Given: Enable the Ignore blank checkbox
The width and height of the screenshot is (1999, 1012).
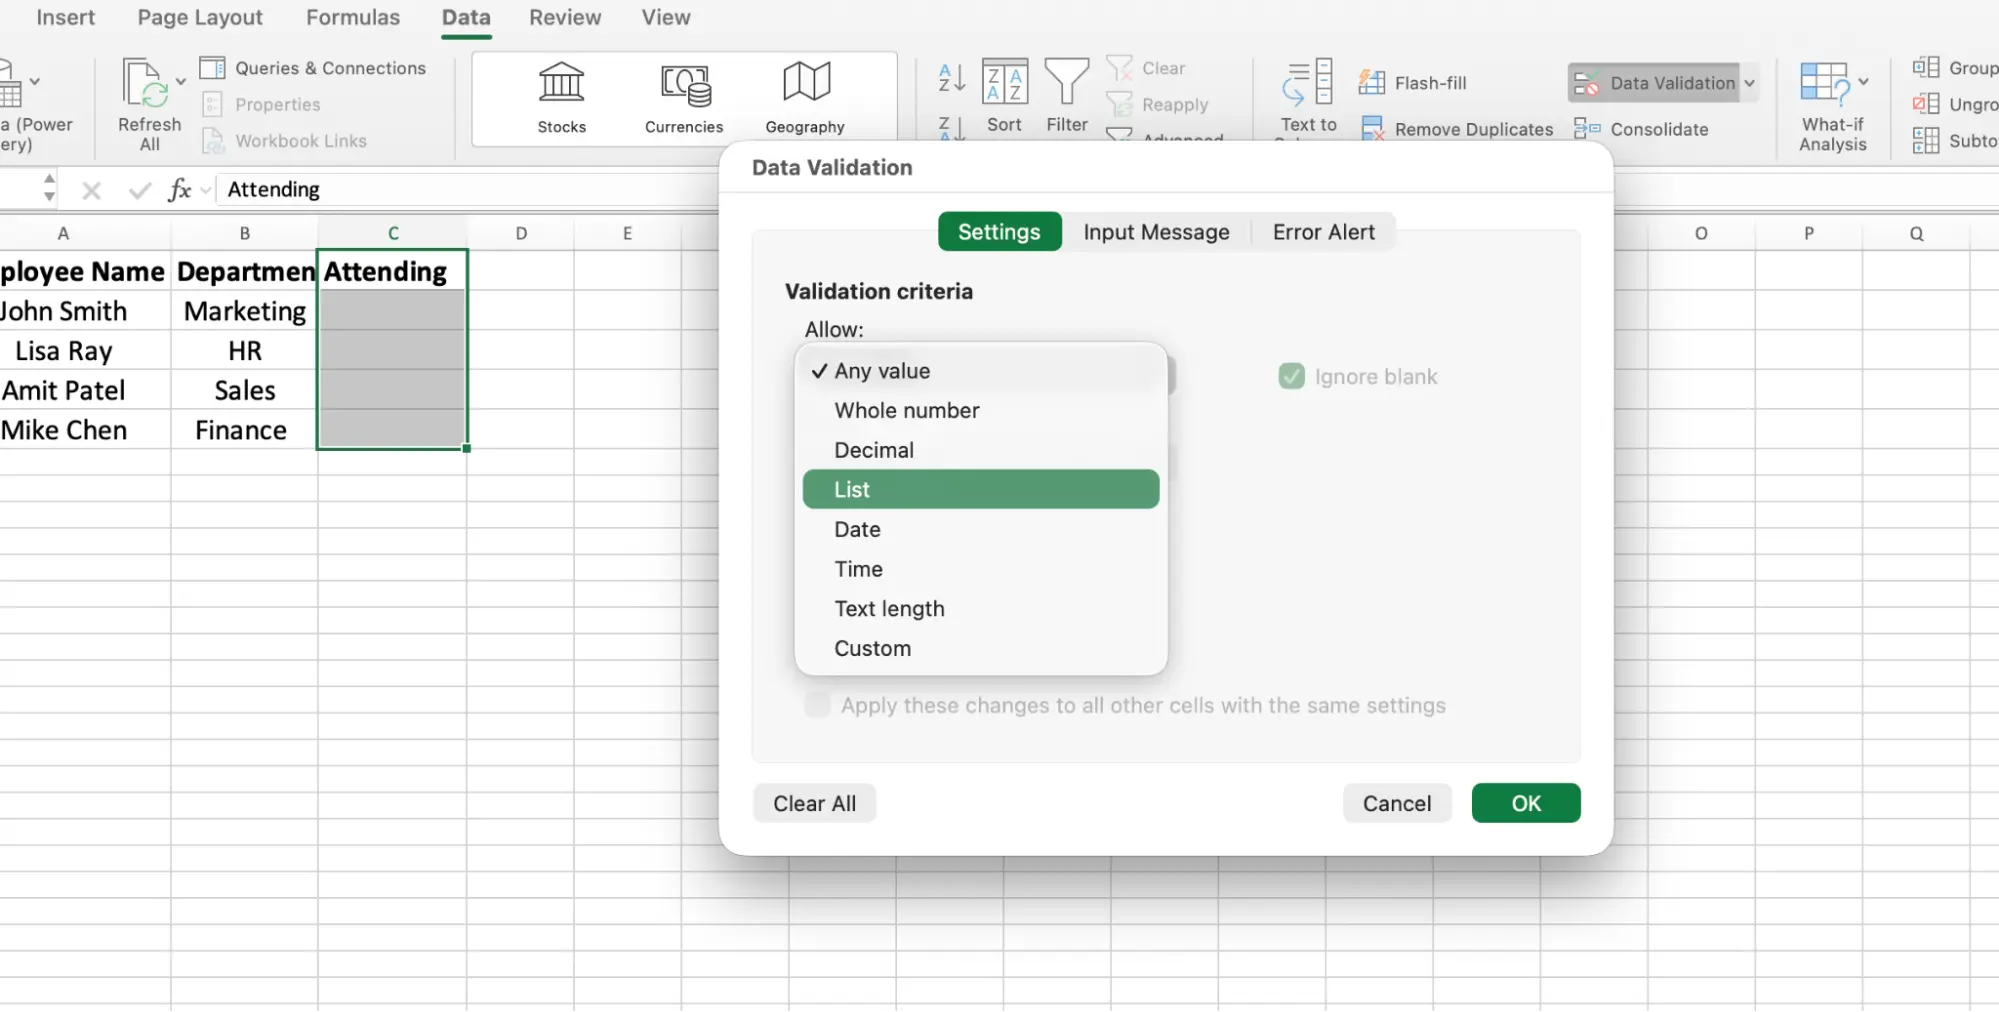Looking at the screenshot, I should 1290,376.
